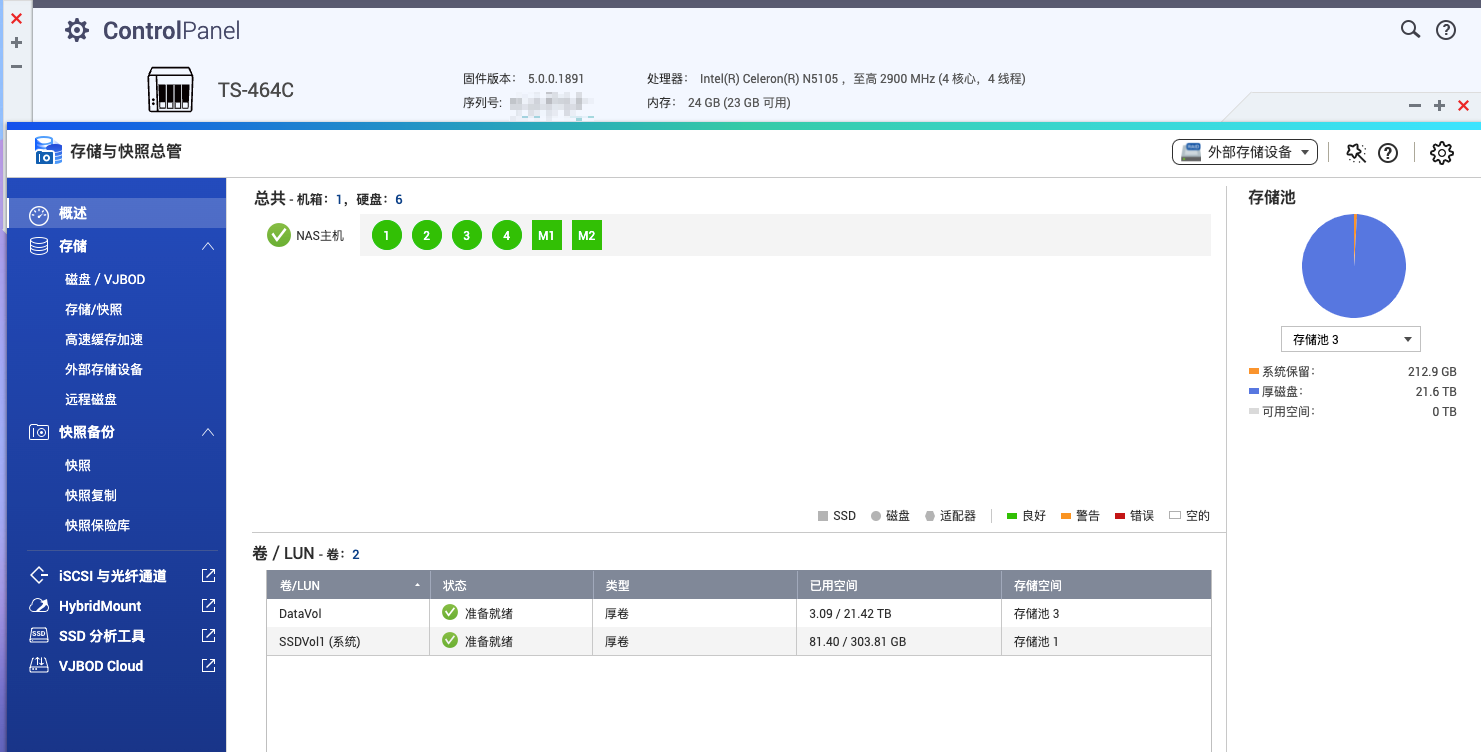Viewport: 1481px width, 752px height.
Task: Click external-link icon next to HybridMount
Action: (x=208, y=605)
